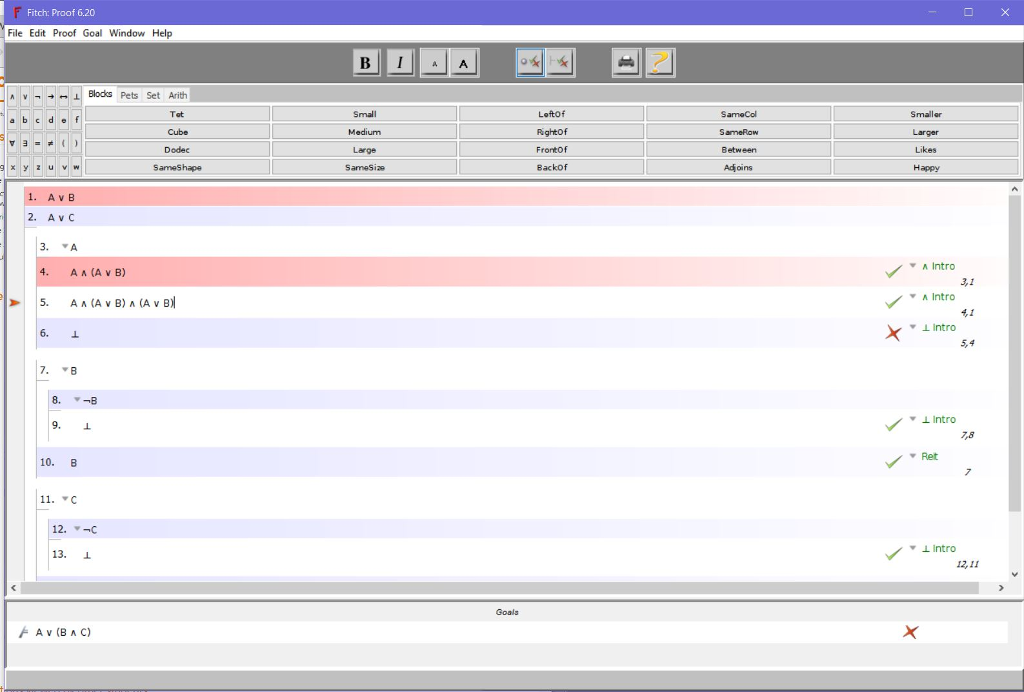
Task: Insert the conjunction ∧ symbol
Action: tap(12, 96)
